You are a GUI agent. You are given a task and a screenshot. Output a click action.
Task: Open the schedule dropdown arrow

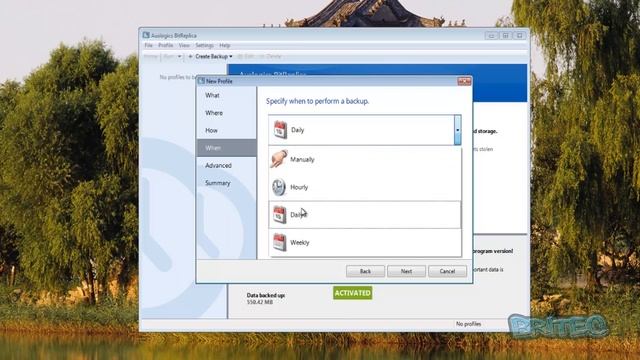click(x=458, y=130)
